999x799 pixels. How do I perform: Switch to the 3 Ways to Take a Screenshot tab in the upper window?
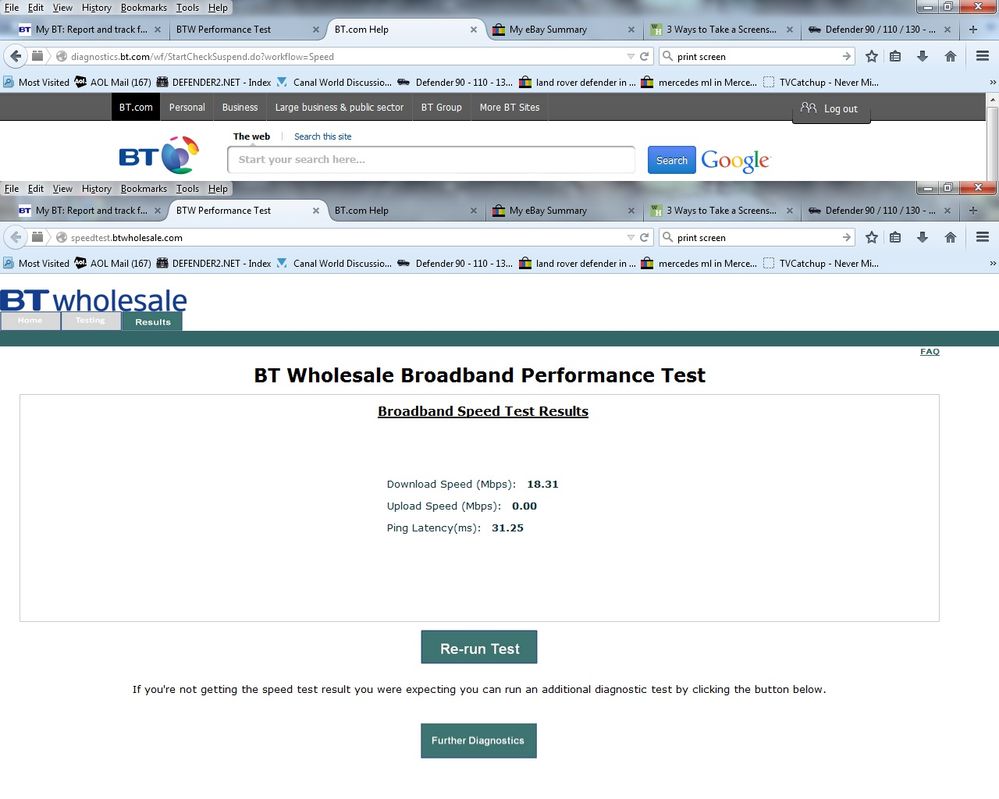point(722,29)
